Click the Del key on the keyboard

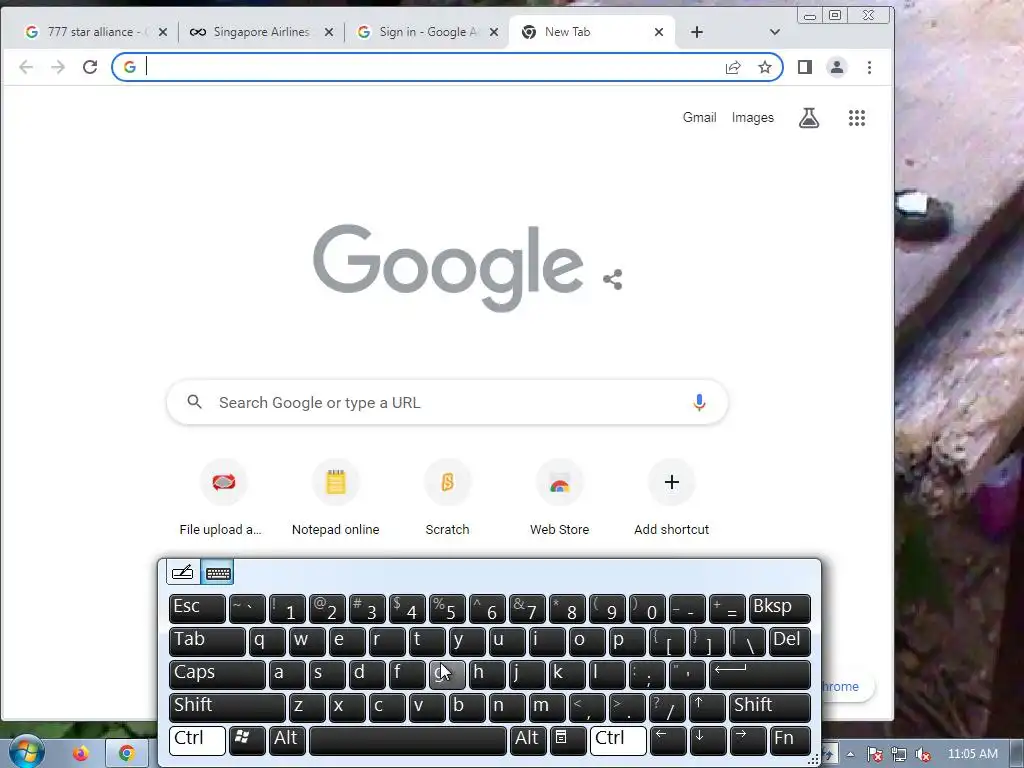pyautogui.click(x=790, y=641)
